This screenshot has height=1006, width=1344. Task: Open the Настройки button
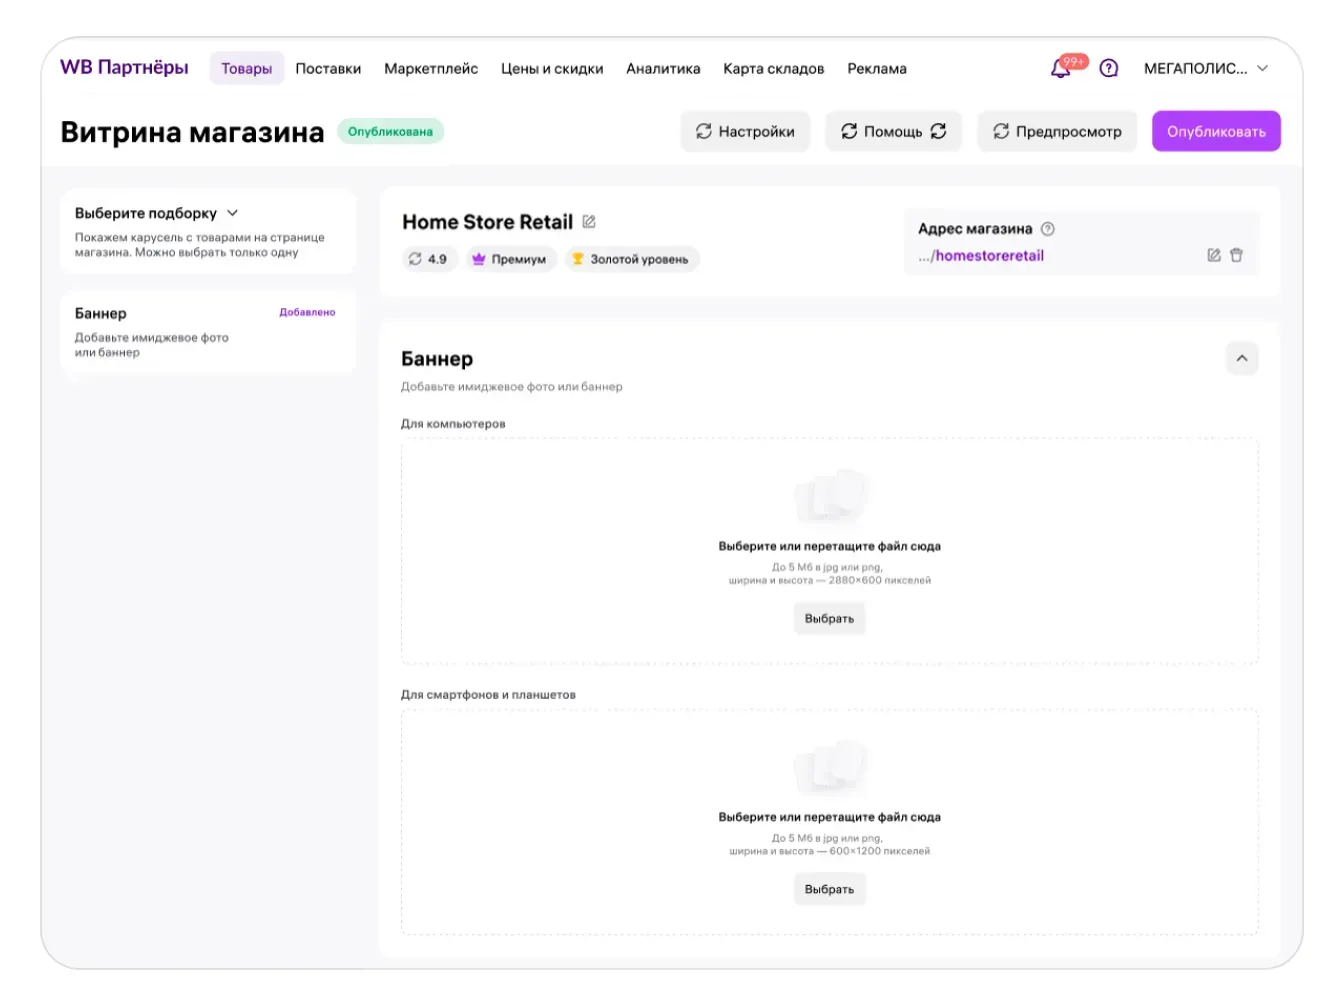tap(745, 132)
